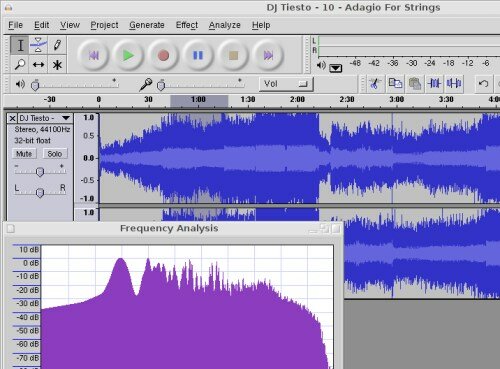500x369 pixels.
Task: Stop playback with the Stop button
Action: (x=233, y=55)
